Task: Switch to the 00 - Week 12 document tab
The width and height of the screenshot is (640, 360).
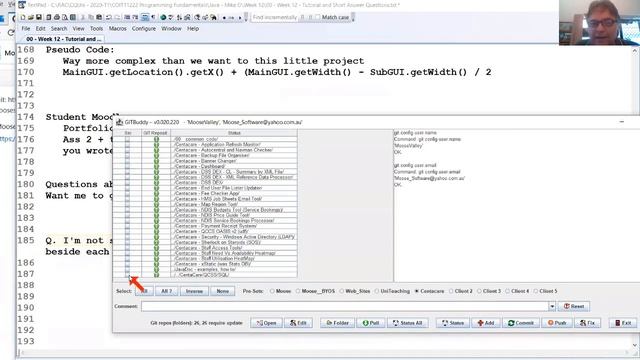Action: (x=63, y=39)
